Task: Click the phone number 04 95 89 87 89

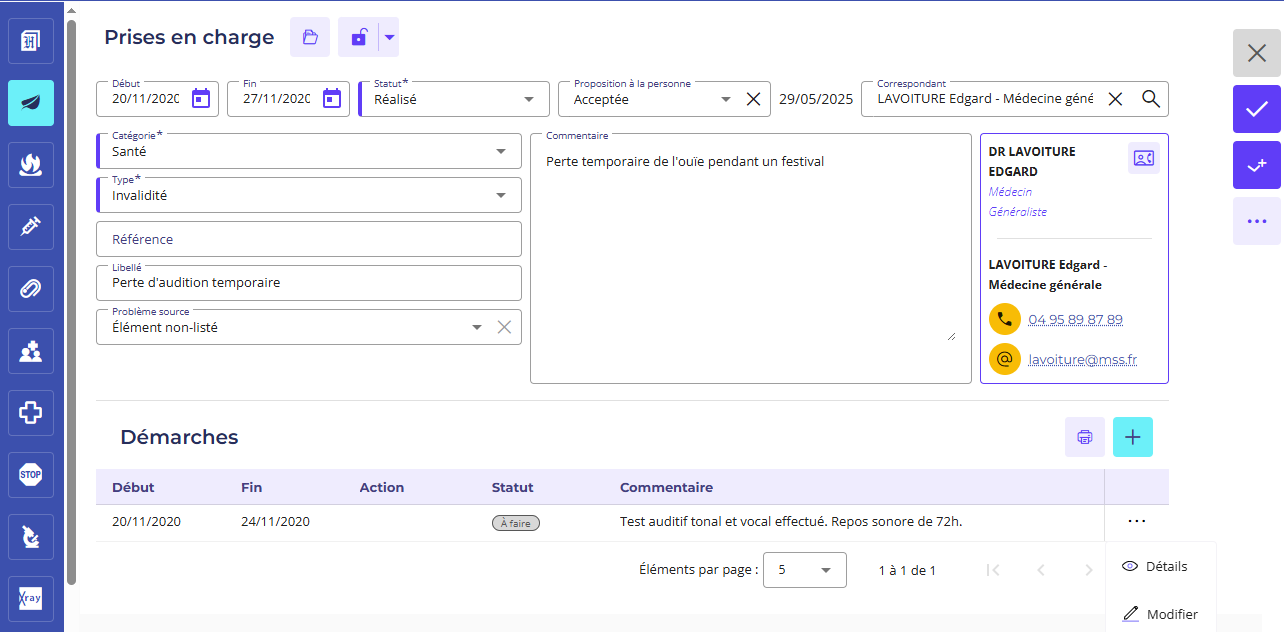Action: (1075, 320)
